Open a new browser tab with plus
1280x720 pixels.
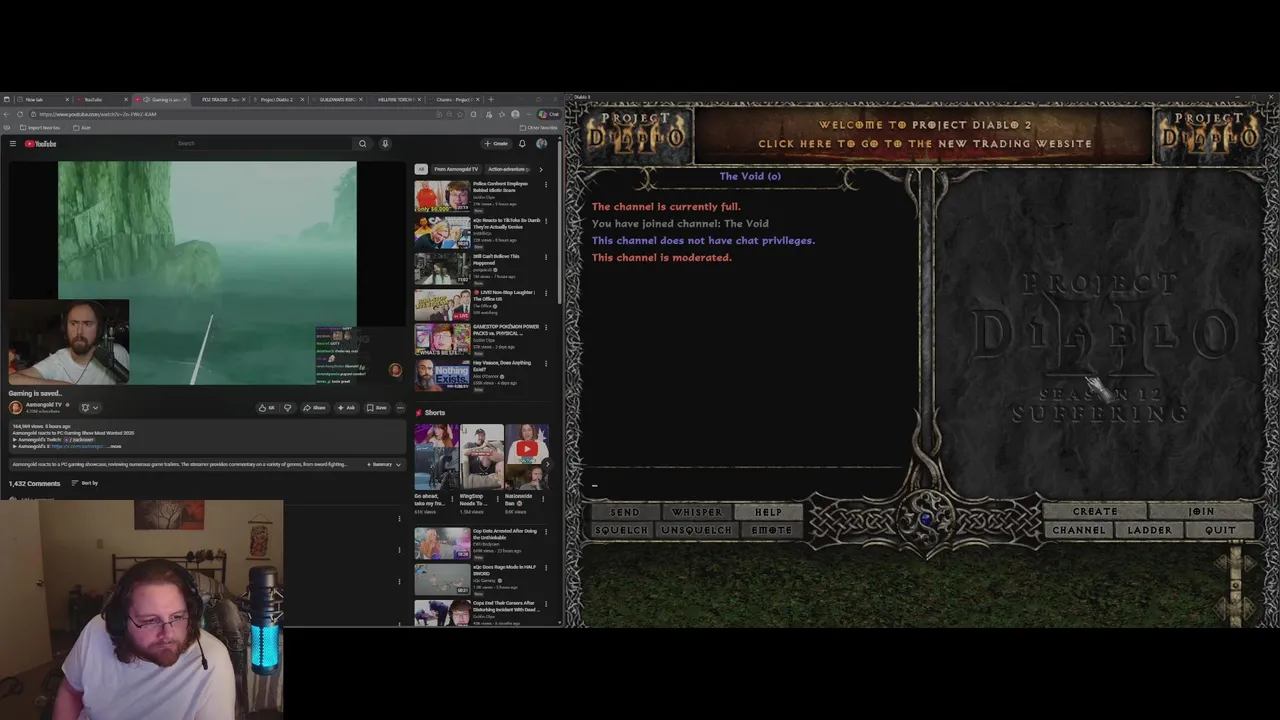[490, 100]
